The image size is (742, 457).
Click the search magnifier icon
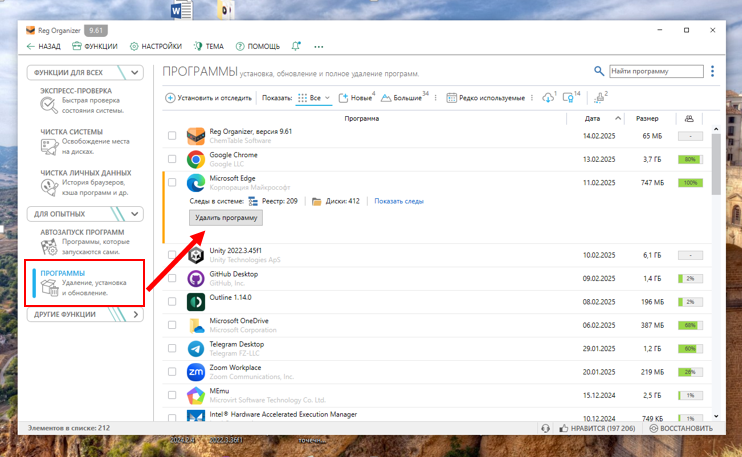coord(599,71)
